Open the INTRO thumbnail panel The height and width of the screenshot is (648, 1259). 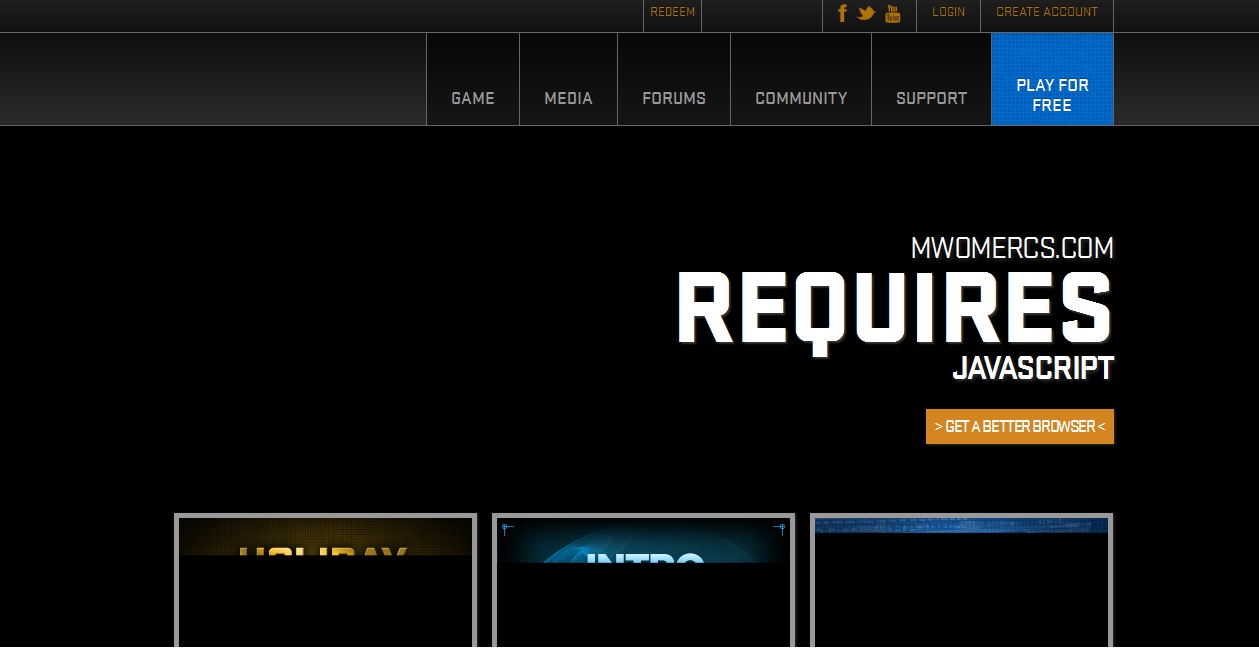(x=643, y=580)
